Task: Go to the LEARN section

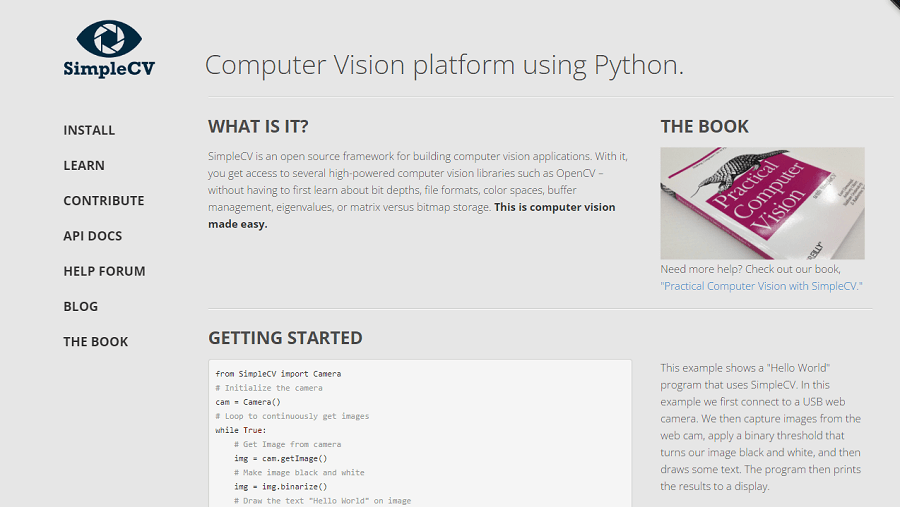Action: pyautogui.click(x=84, y=165)
